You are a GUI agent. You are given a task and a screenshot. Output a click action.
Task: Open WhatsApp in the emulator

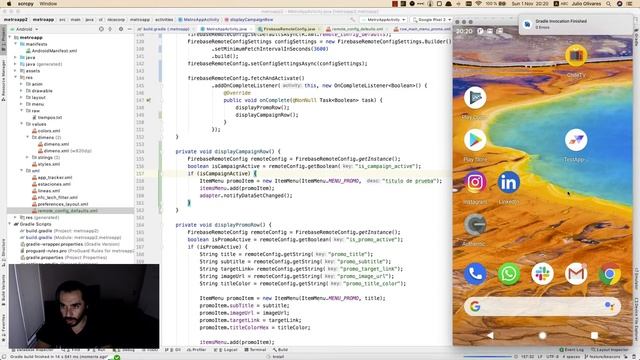509,273
